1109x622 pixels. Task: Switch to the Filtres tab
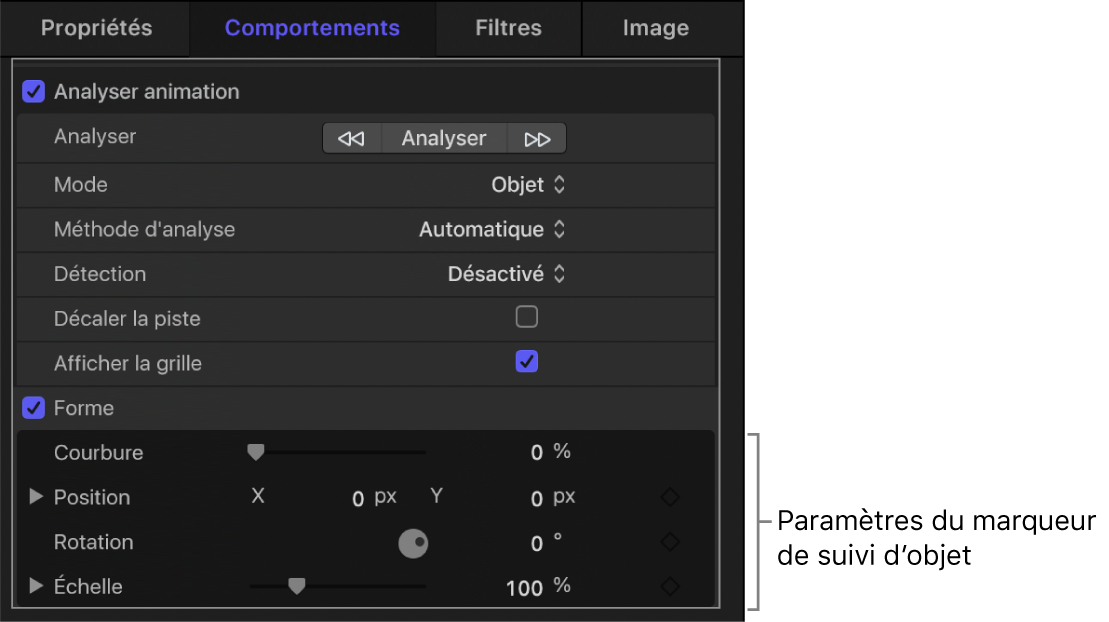[x=508, y=28]
